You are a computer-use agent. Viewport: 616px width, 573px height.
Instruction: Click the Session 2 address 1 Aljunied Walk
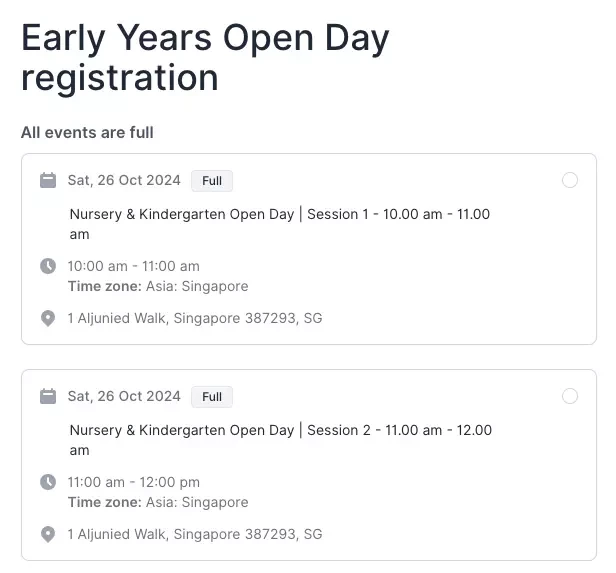coord(195,534)
